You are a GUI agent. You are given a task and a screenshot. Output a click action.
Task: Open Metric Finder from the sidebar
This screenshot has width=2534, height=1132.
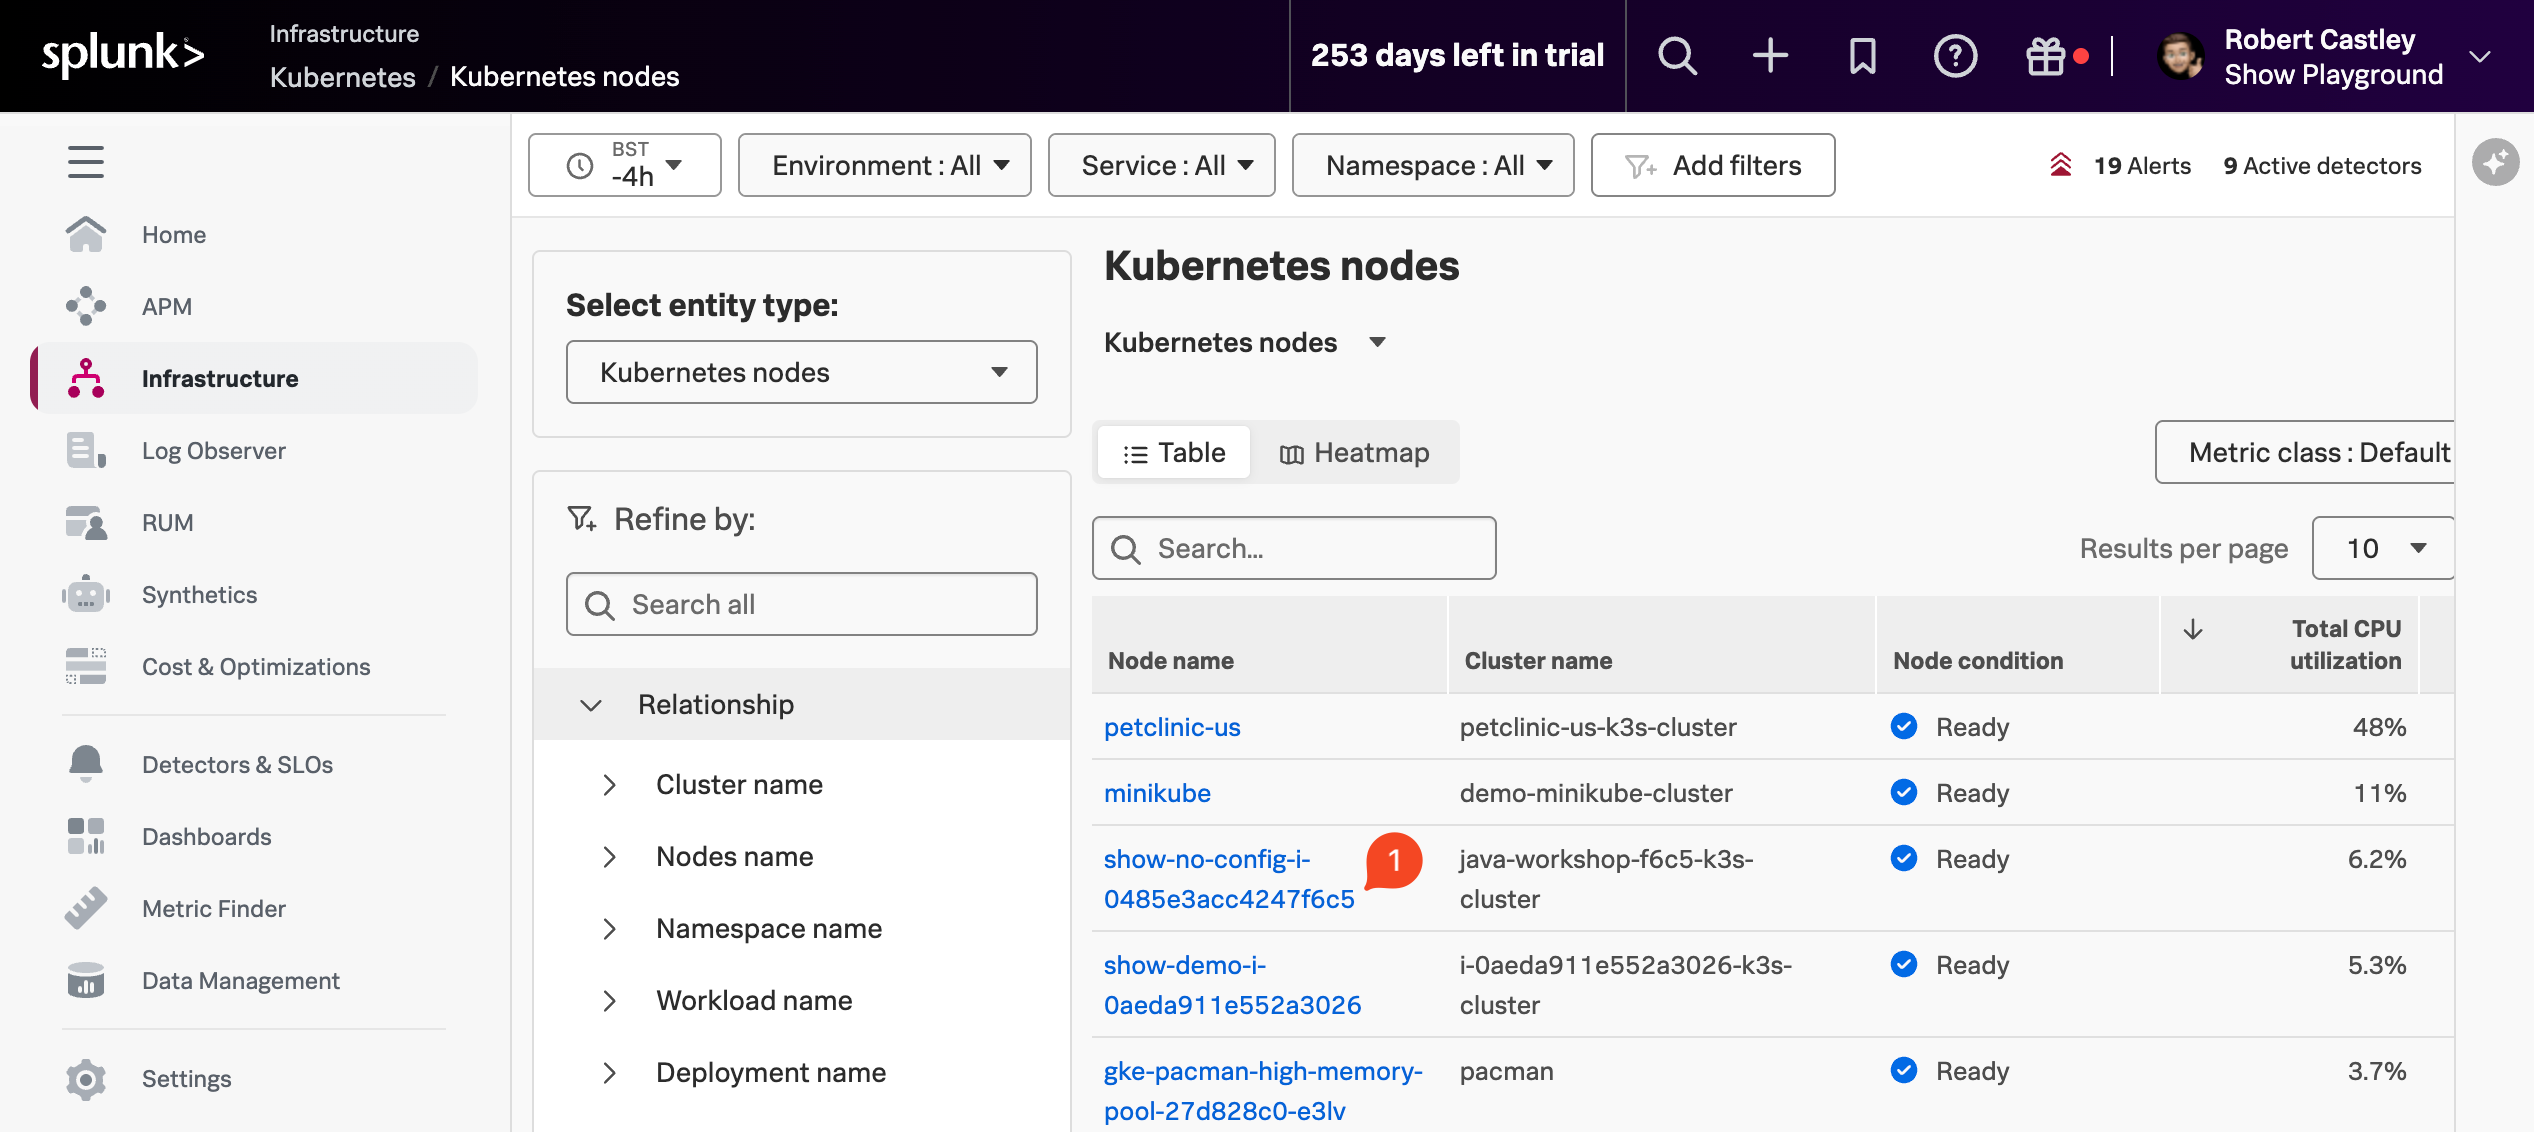click(214, 908)
